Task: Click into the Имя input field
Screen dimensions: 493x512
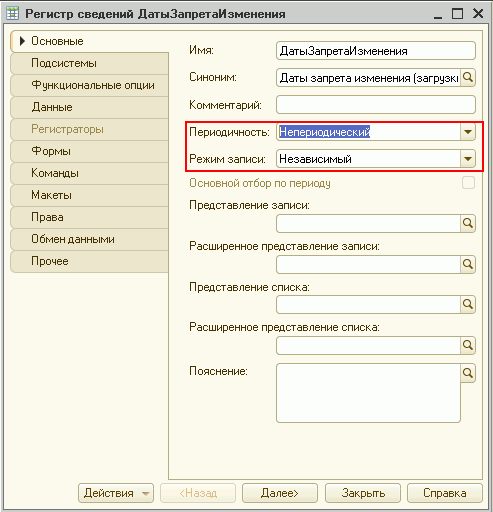Action: click(376, 51)
